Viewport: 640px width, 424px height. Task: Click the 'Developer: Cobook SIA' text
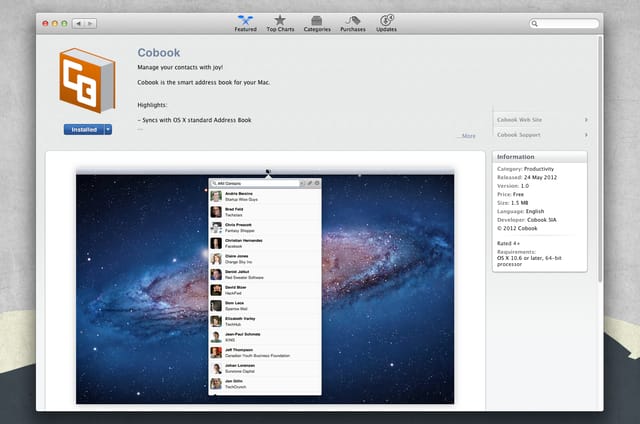click(527, 220)
